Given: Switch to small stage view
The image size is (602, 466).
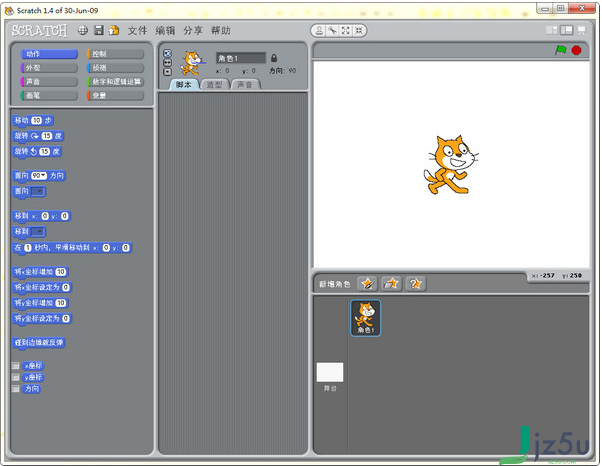Looking at the screenshot, I should coord(551,30).
